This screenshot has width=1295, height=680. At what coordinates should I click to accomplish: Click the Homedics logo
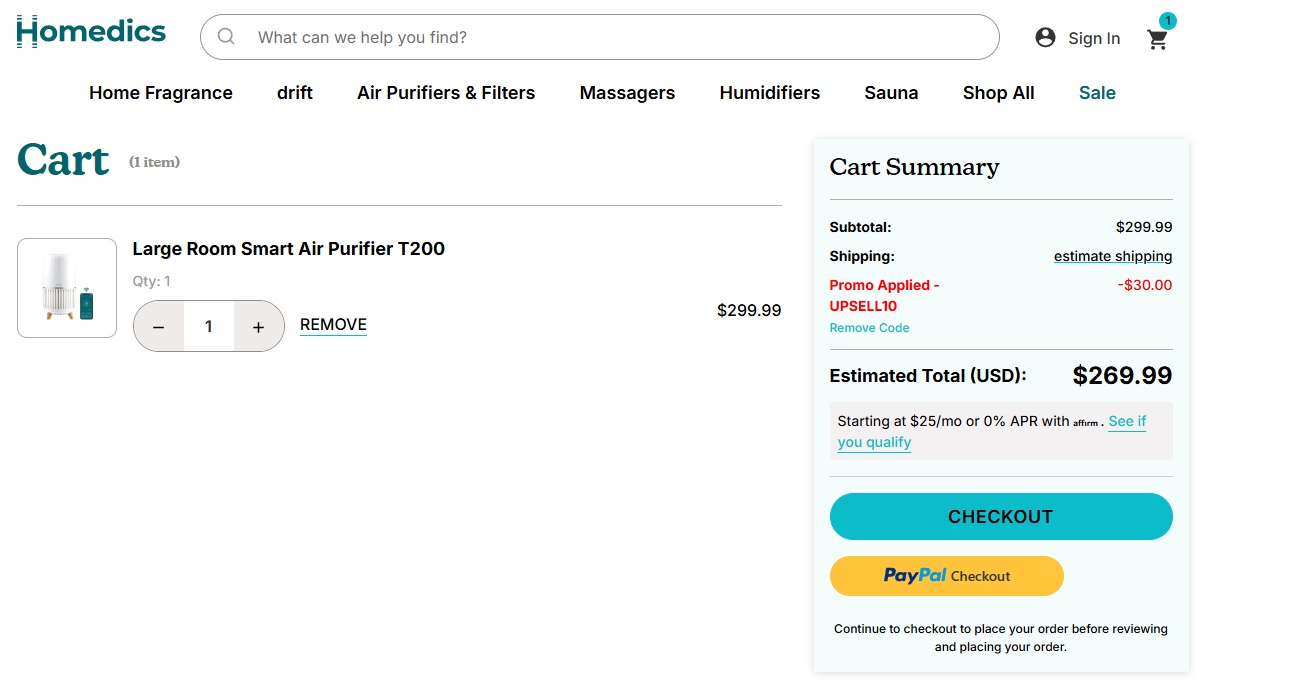[91, 32]
